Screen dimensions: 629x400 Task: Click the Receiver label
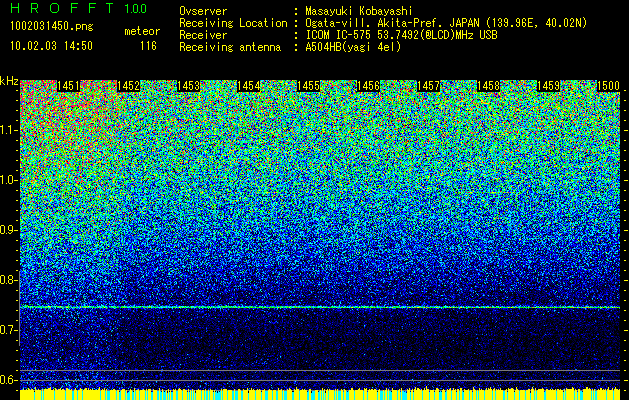point(203,35)
